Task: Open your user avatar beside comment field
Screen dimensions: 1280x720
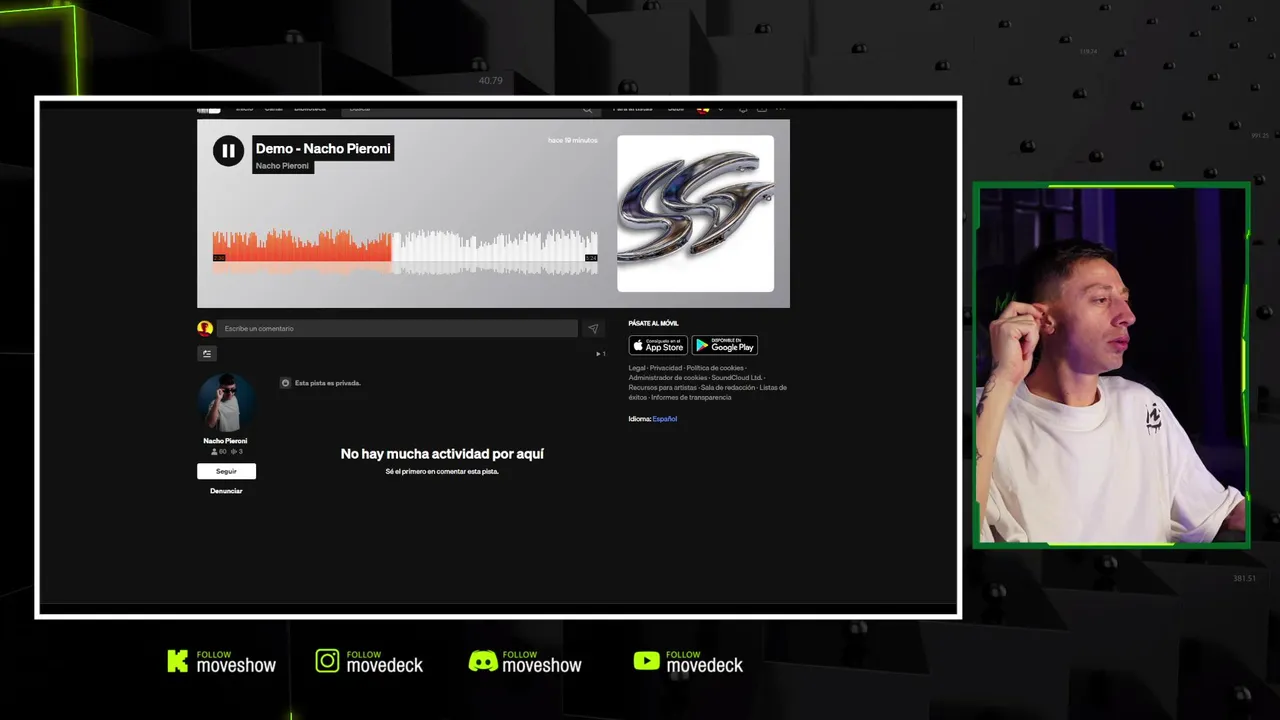Action: coord(205,328)
